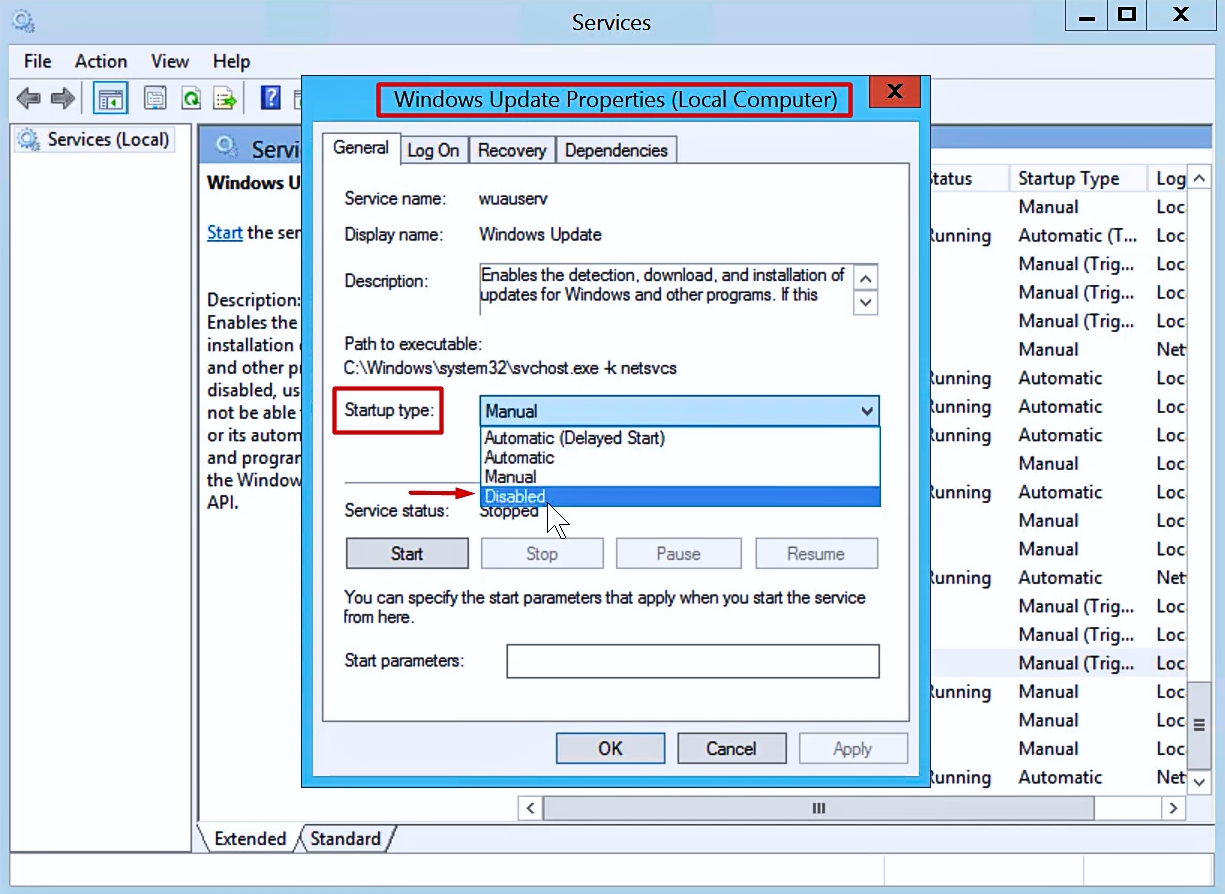Sort by the Startup Type column header

click(x=1076, y=179)
